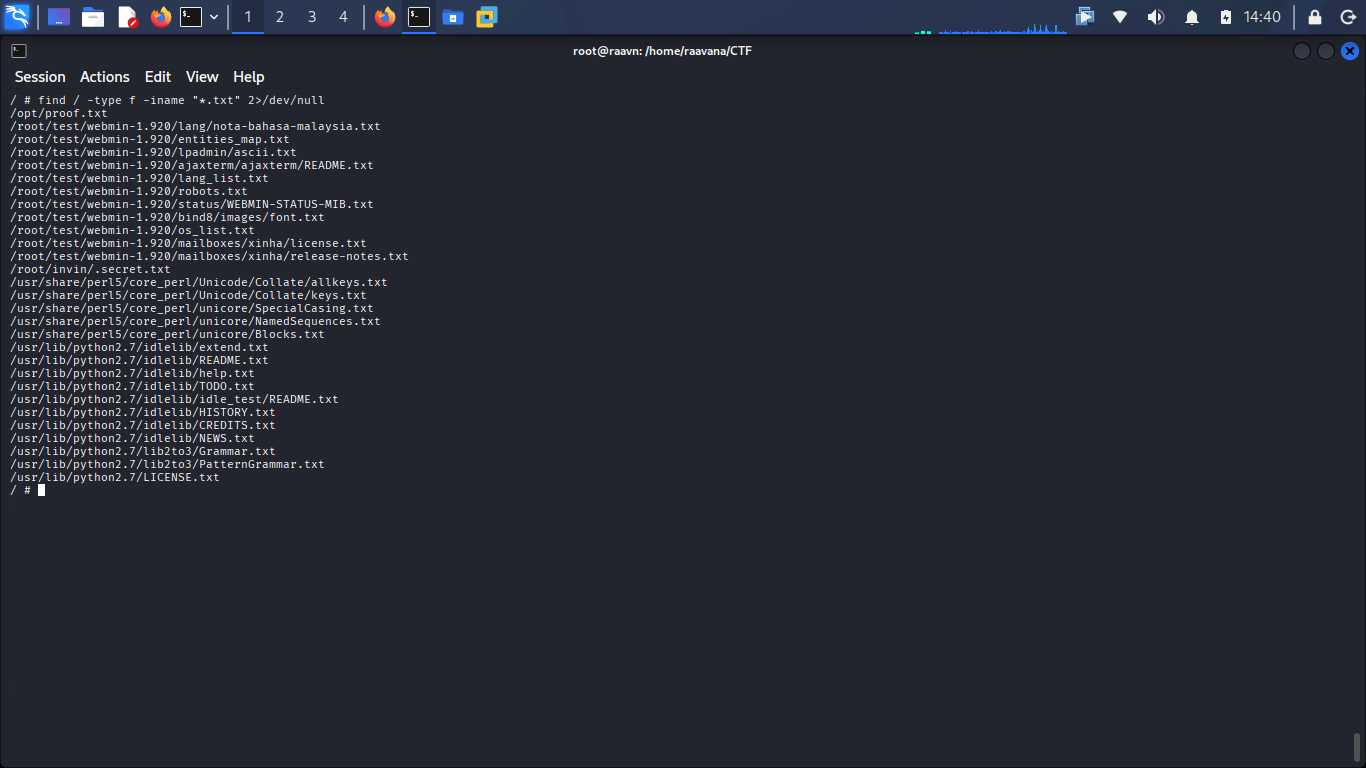Image resolution: width=1366 pixels, height=768 pixels.
Task: Click the idlelib/help.txt path
Action: coord(132,373)
